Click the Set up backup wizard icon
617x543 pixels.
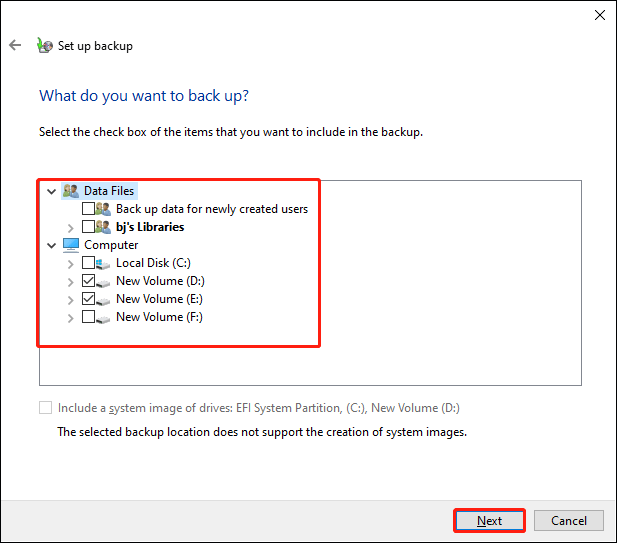(44, 45)
